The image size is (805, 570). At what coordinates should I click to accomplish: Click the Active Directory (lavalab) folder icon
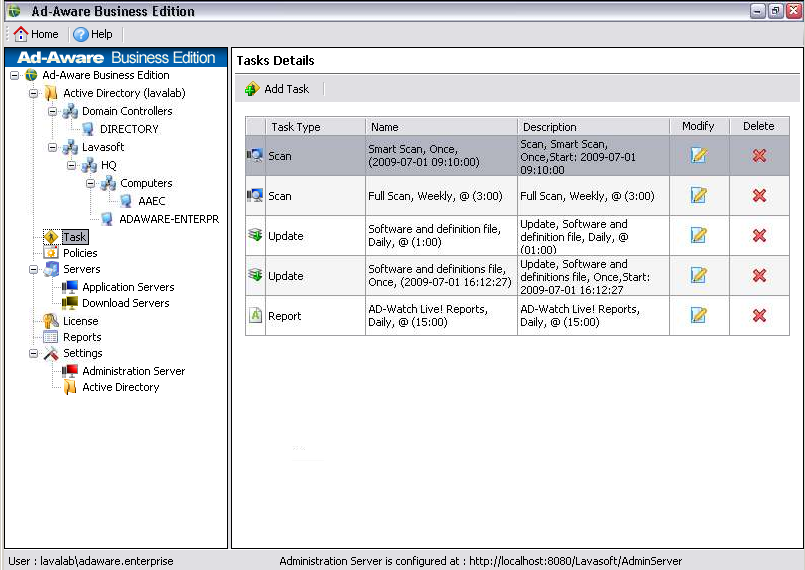point(51,93)
